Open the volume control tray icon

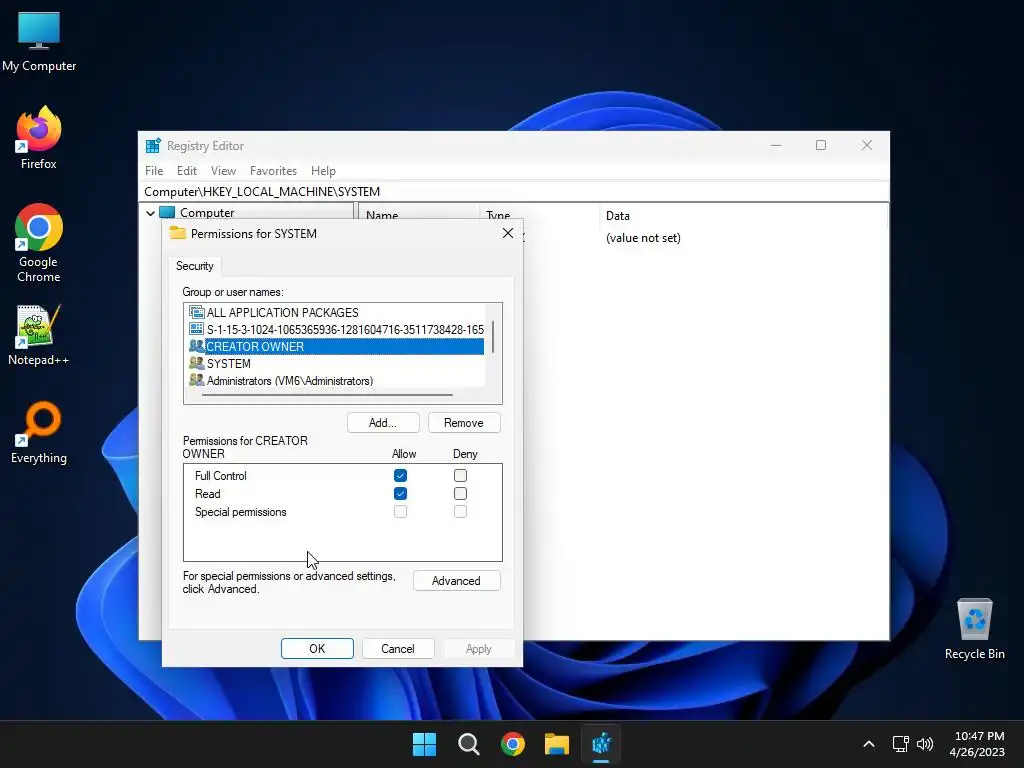(x=925, y=744)
